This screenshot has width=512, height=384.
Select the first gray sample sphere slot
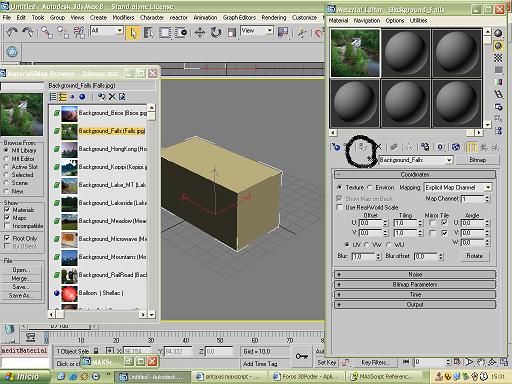(x=406, y=53)
